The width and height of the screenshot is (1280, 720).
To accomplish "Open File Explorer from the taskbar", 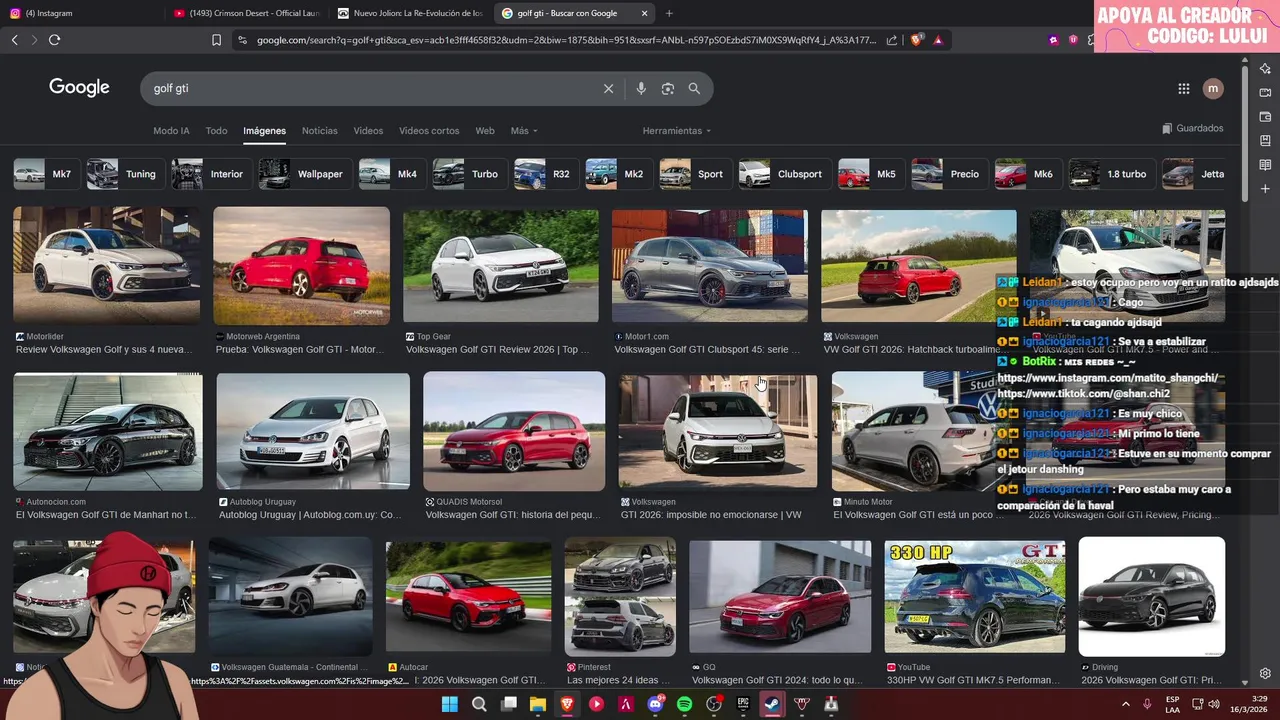I will tap(537, 704).
